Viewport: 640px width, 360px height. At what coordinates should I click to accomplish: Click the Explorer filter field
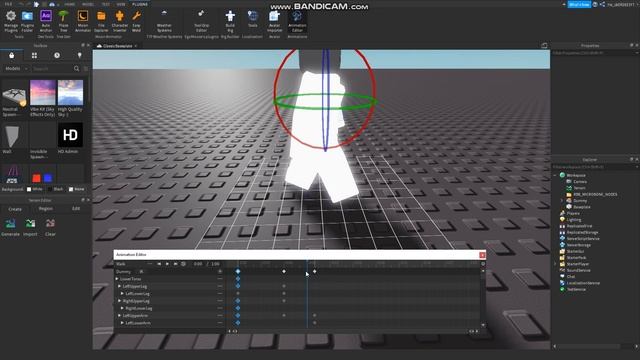pyautogui.click(x=594, y=167)
